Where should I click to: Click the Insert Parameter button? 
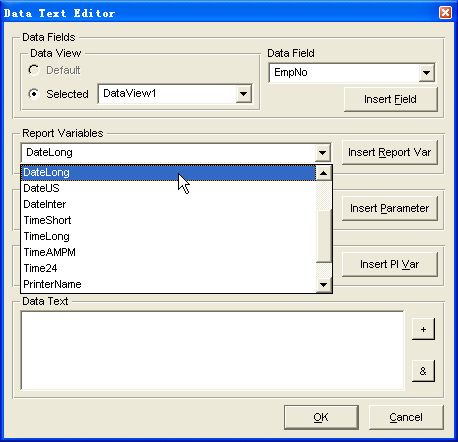389,208
